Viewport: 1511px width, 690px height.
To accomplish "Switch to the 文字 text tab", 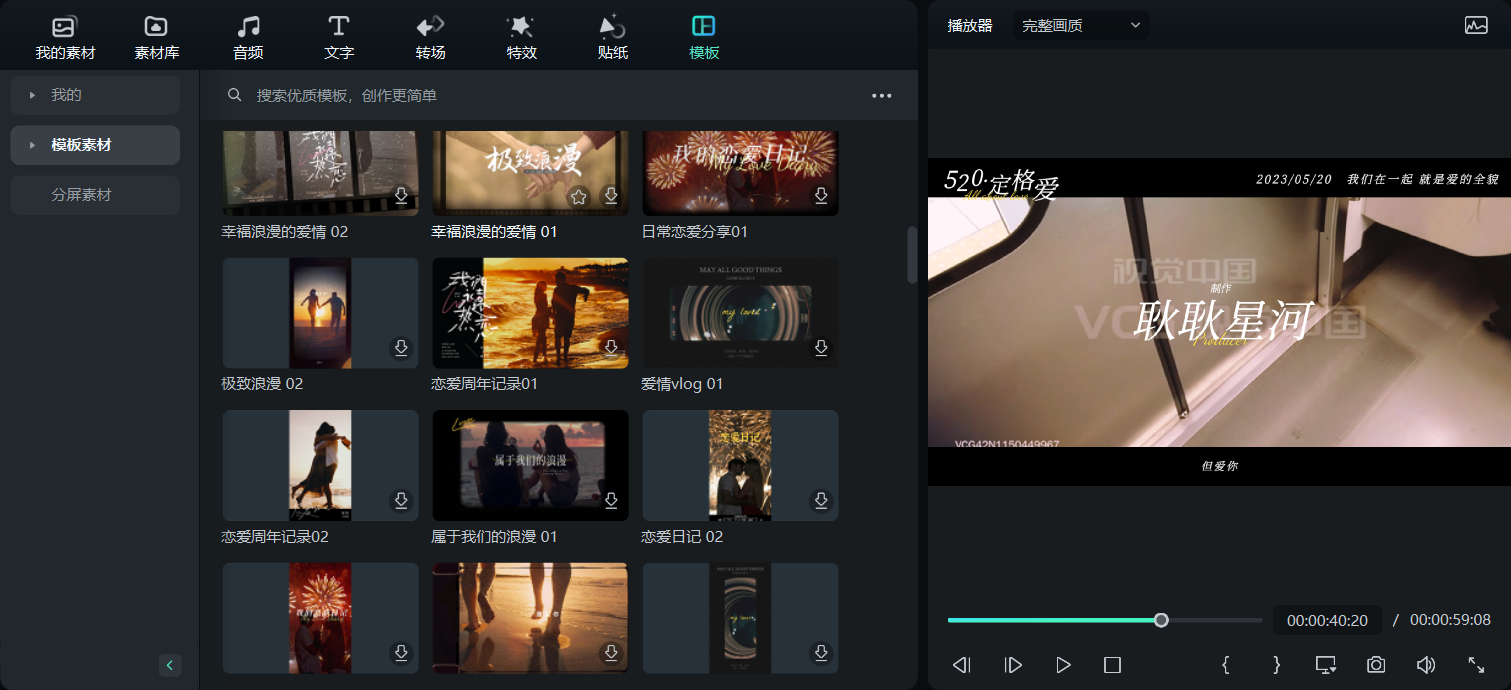I will 338,33.
